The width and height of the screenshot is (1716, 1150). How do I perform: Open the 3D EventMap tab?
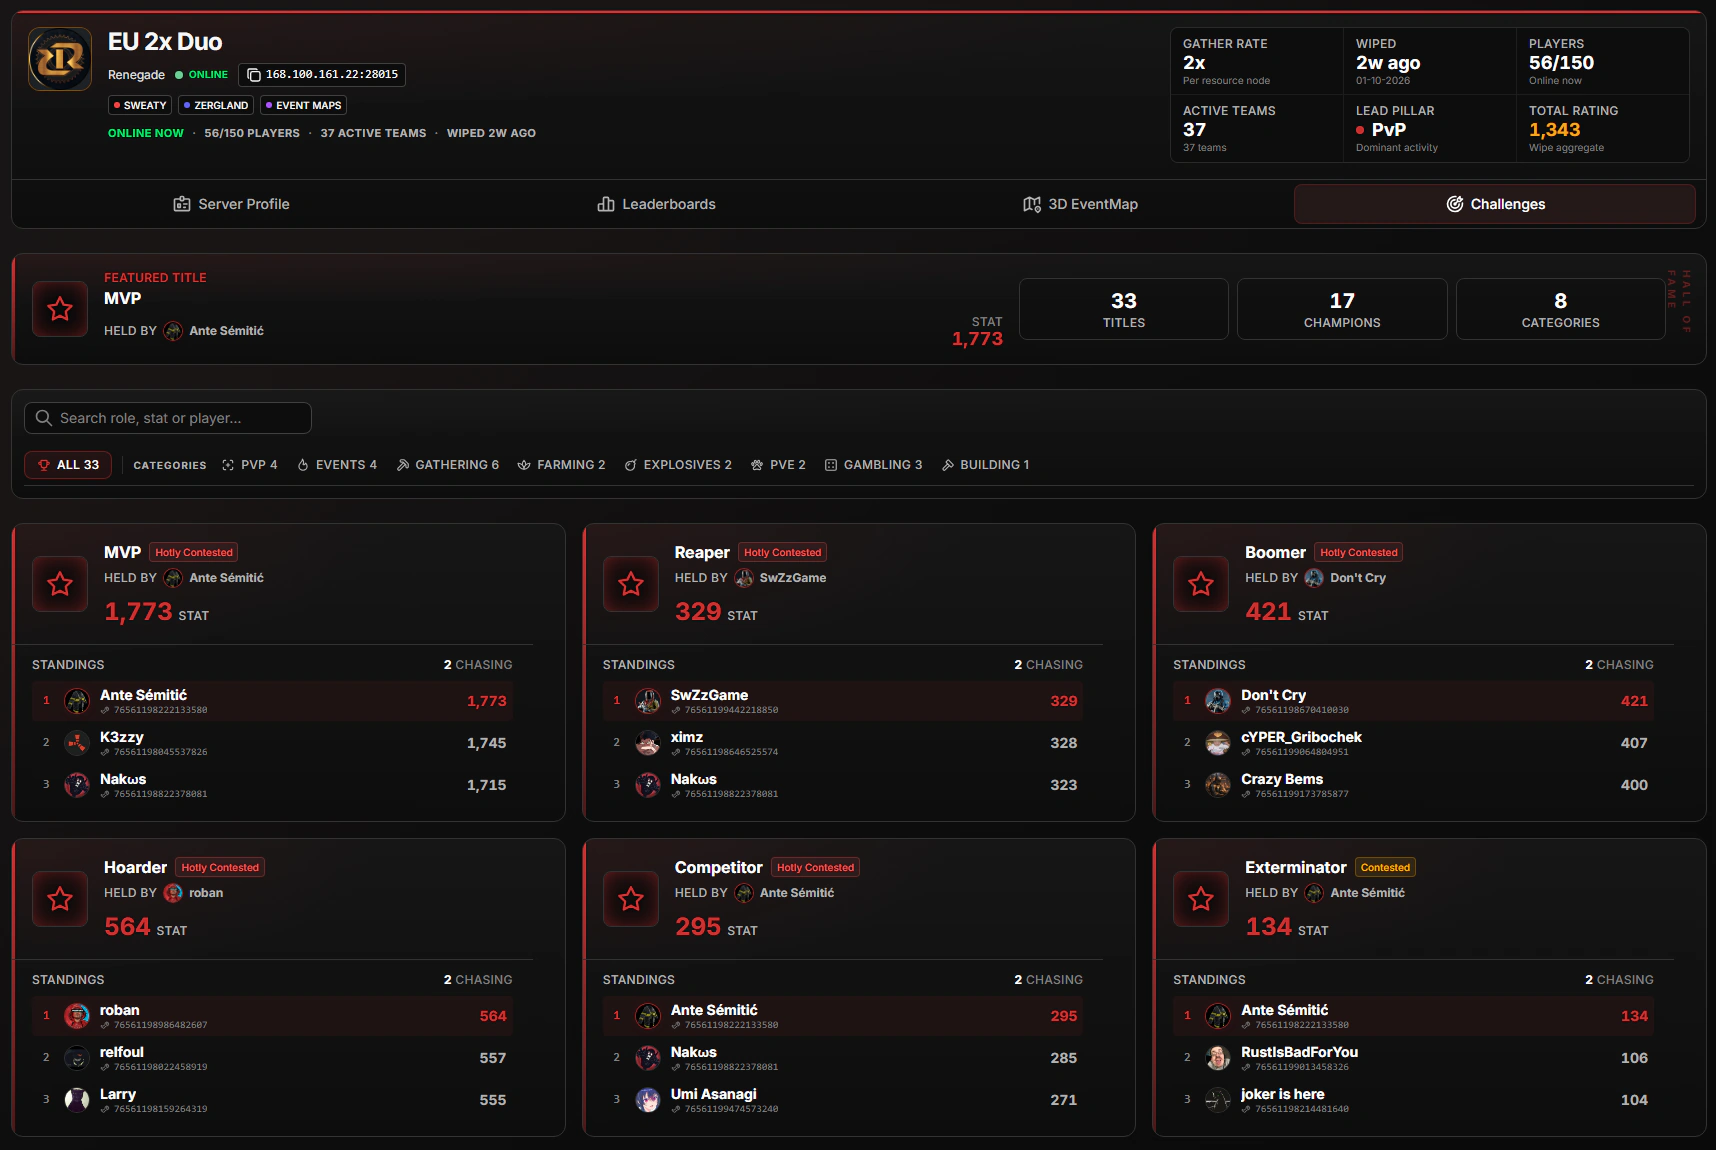[x=1080, y=204]
